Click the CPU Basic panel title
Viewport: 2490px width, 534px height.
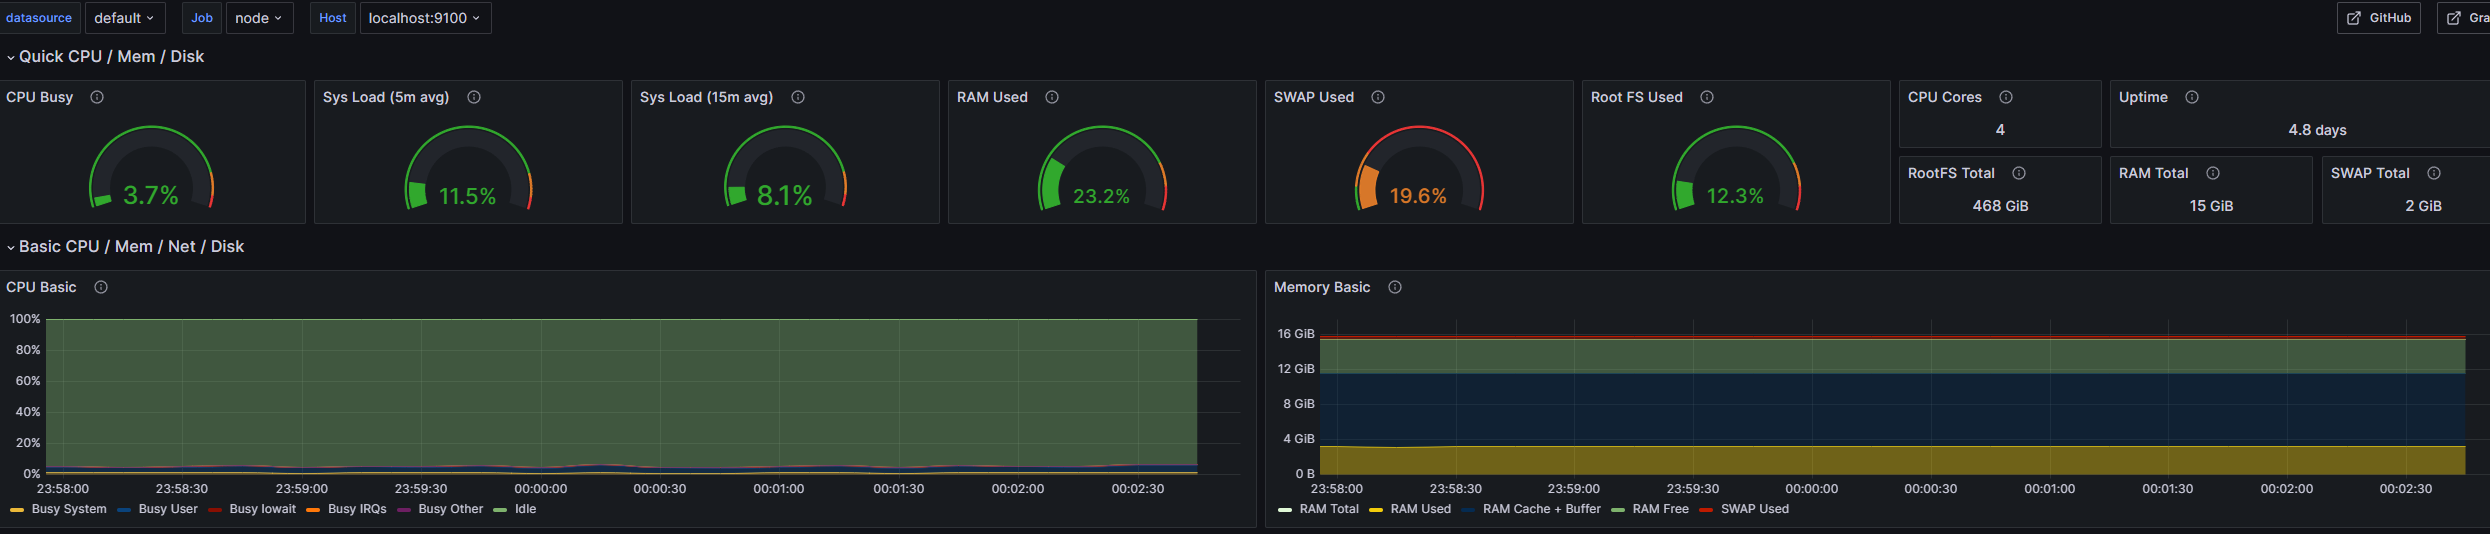point(41,287)
